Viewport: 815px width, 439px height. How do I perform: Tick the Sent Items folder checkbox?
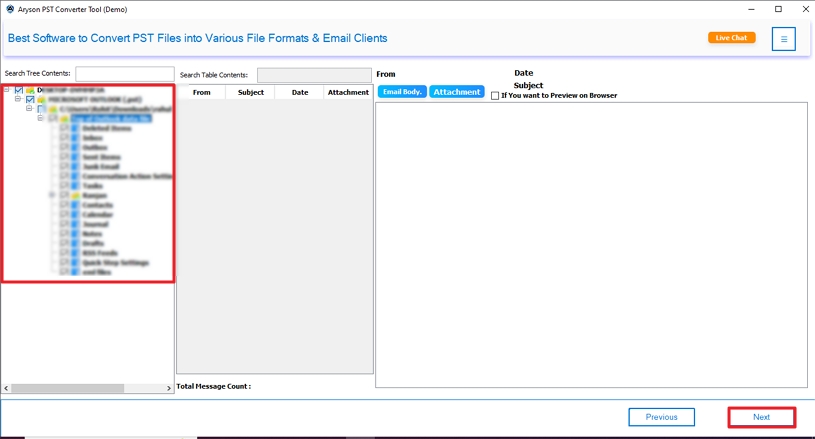pyautogui.click(x=64, y=157)
